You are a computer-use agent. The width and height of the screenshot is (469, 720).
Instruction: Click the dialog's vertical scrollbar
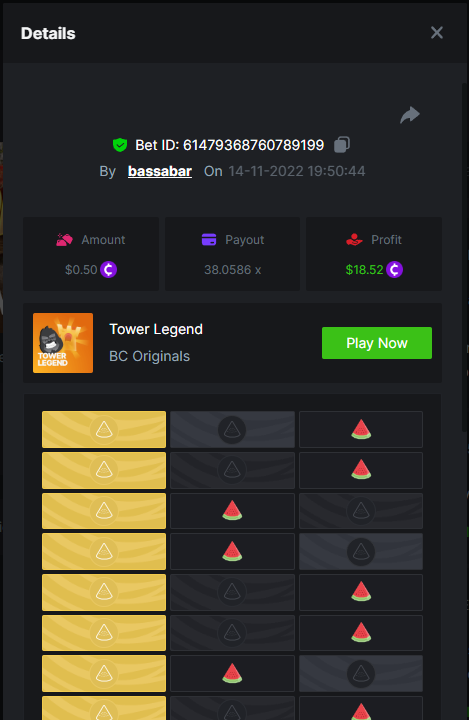click(x=465, y=257)
